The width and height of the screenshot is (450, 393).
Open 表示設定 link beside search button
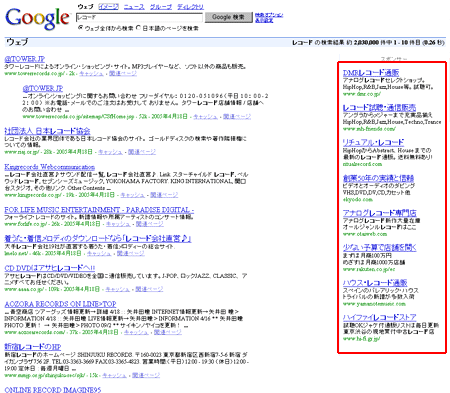tap(264, 20)
